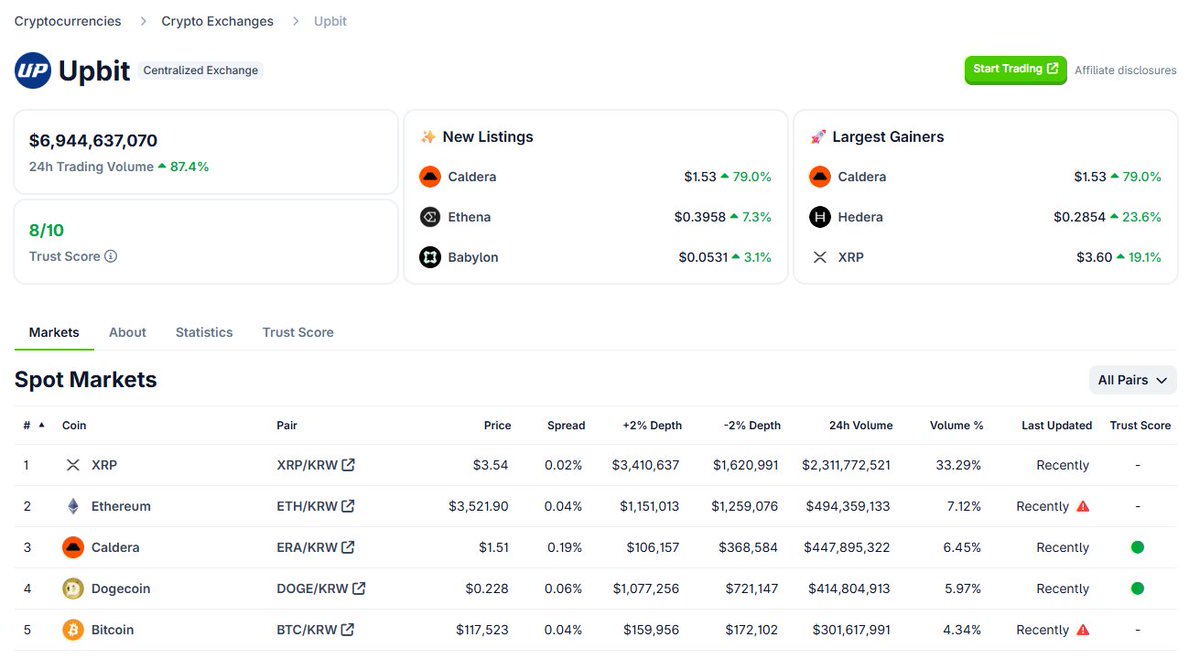Click the $2,311,772,521 volume cell
The image size is (1200, 659).
click(846, 465)
